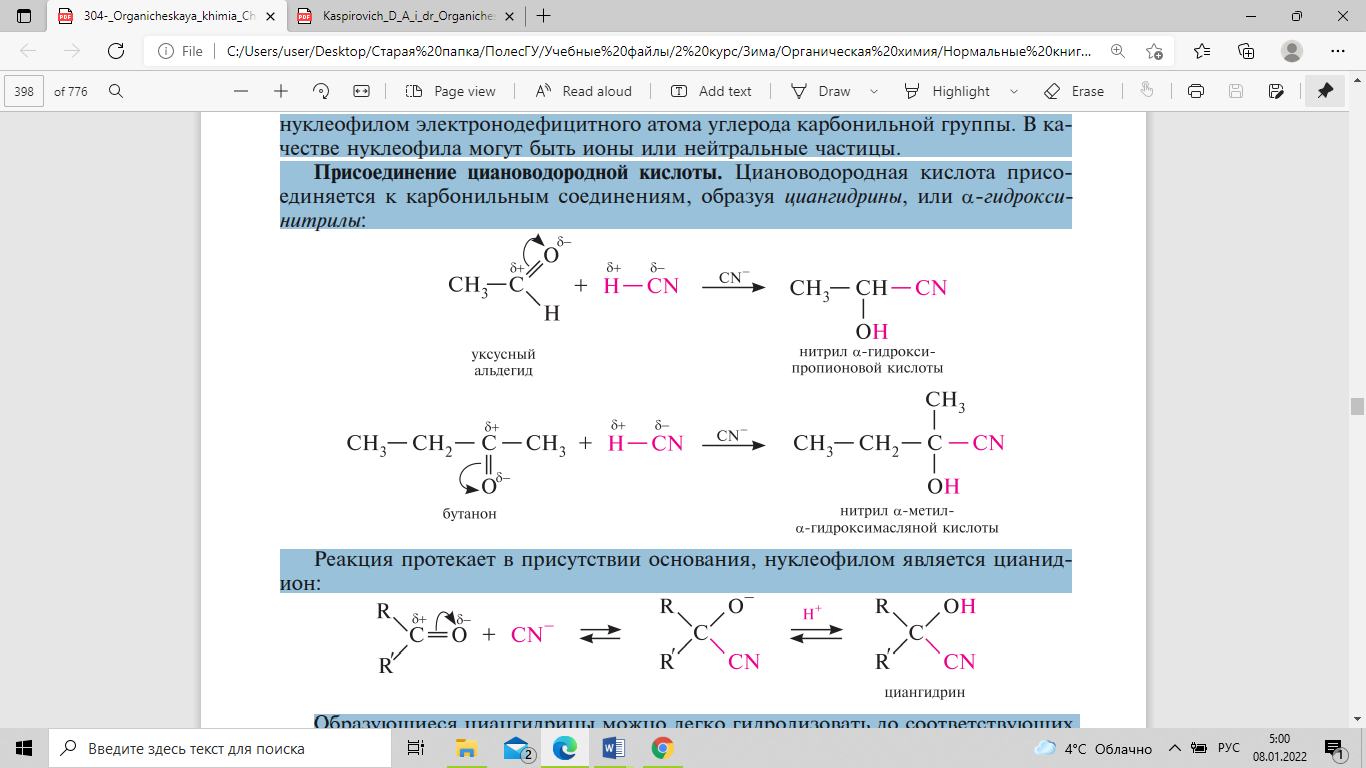Viewport: 1366px width, 768px height.
Task: Save the PDF document
Action: (x=1236, y=91)
